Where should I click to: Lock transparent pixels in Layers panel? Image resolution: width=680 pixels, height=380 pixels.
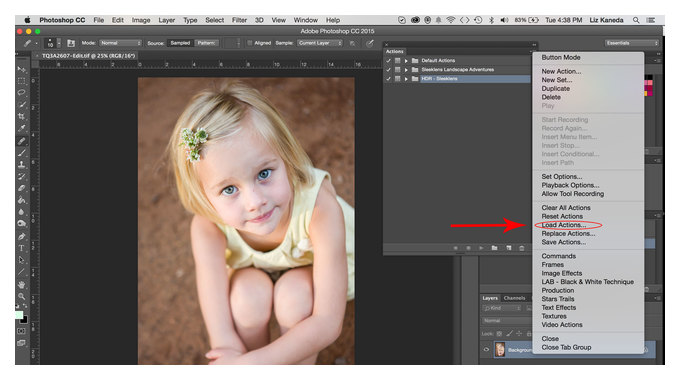(499, 334)
